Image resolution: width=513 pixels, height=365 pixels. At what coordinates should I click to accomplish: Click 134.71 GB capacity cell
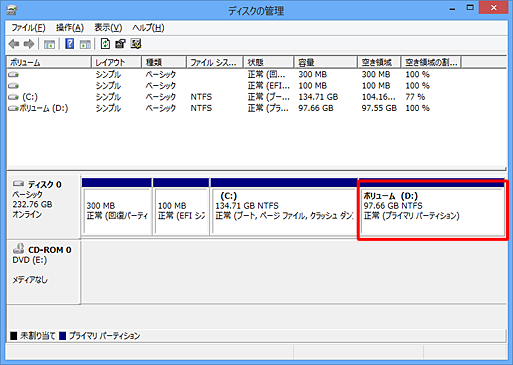[318, 97]
